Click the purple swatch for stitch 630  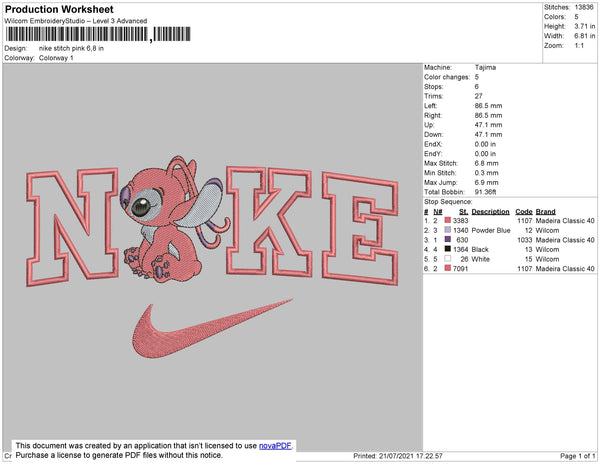(x=447, y=239)
